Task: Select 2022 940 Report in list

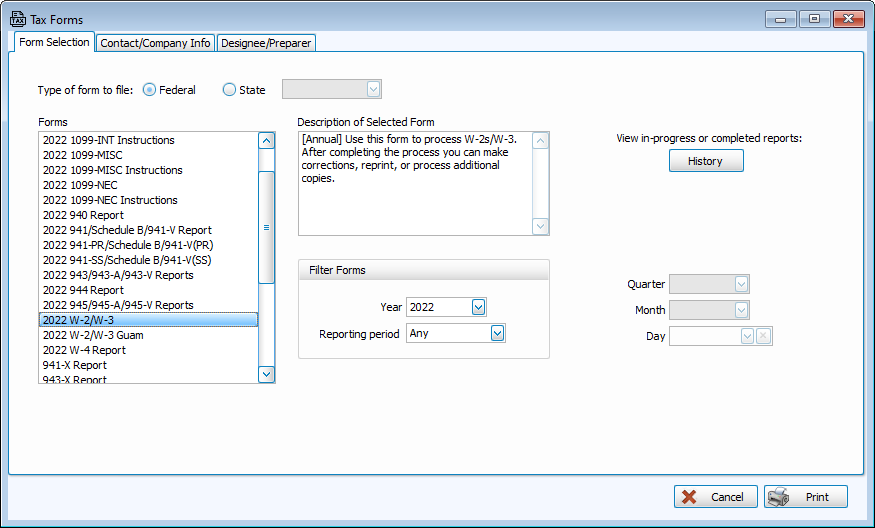Action: pos(83,215)
